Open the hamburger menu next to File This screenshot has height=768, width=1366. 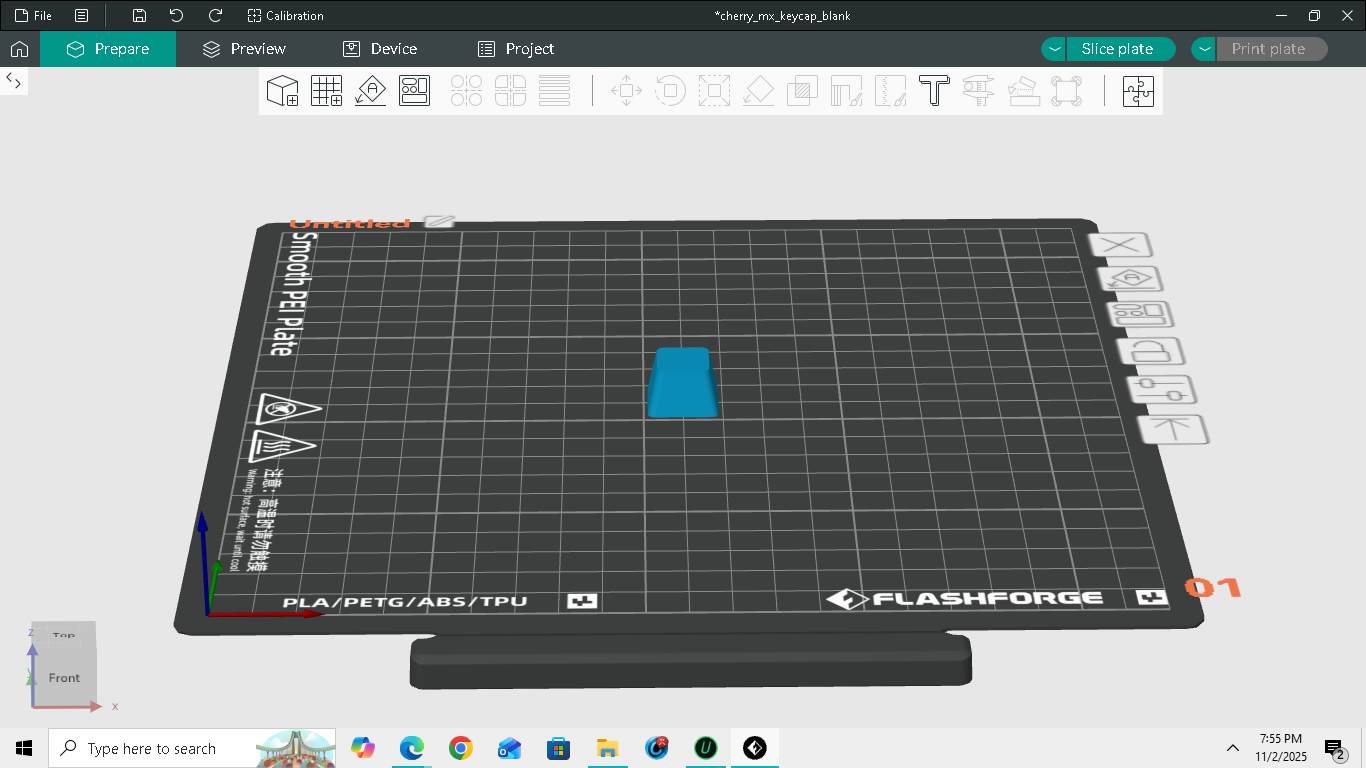pos(81,16)
